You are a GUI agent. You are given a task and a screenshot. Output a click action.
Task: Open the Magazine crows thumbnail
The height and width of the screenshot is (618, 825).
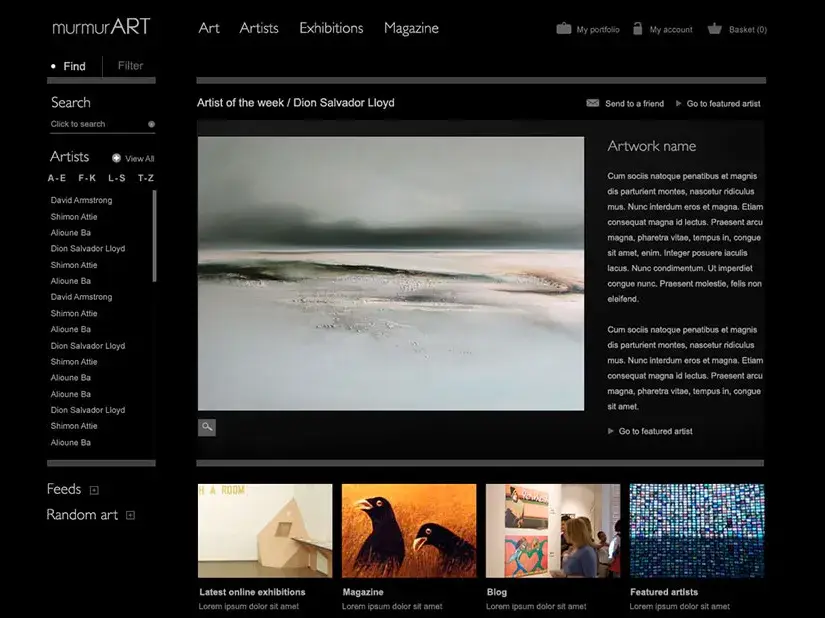(x=409, y=530)
